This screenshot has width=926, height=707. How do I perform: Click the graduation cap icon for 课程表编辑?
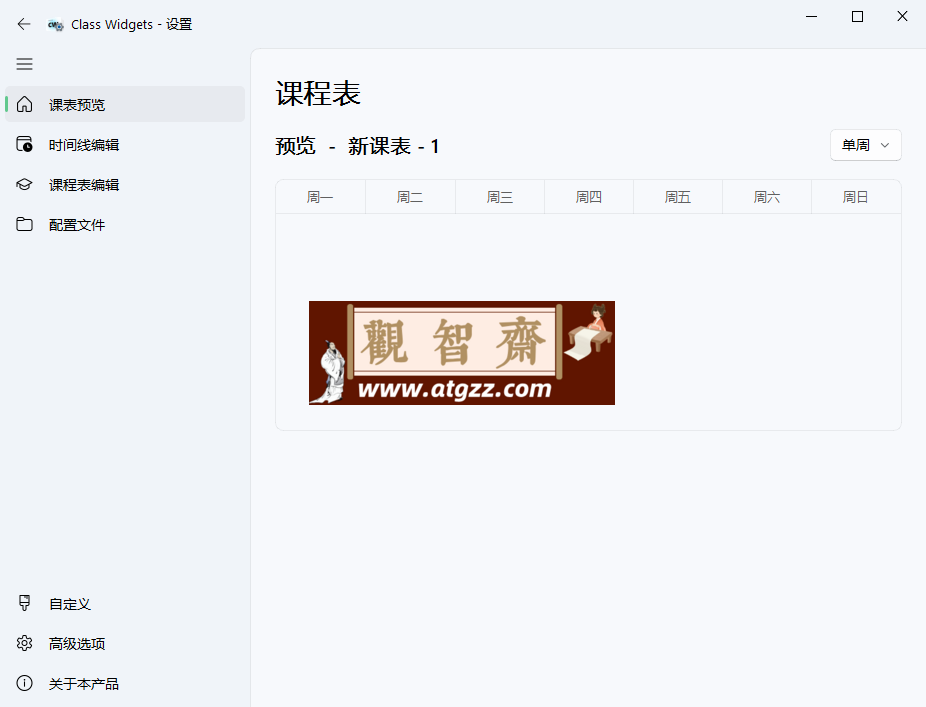click(x=24, y=184)
